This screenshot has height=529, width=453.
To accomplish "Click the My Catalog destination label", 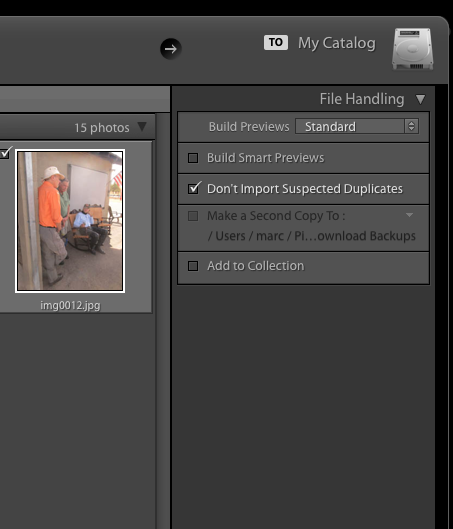I will click(x=337, y=43).
